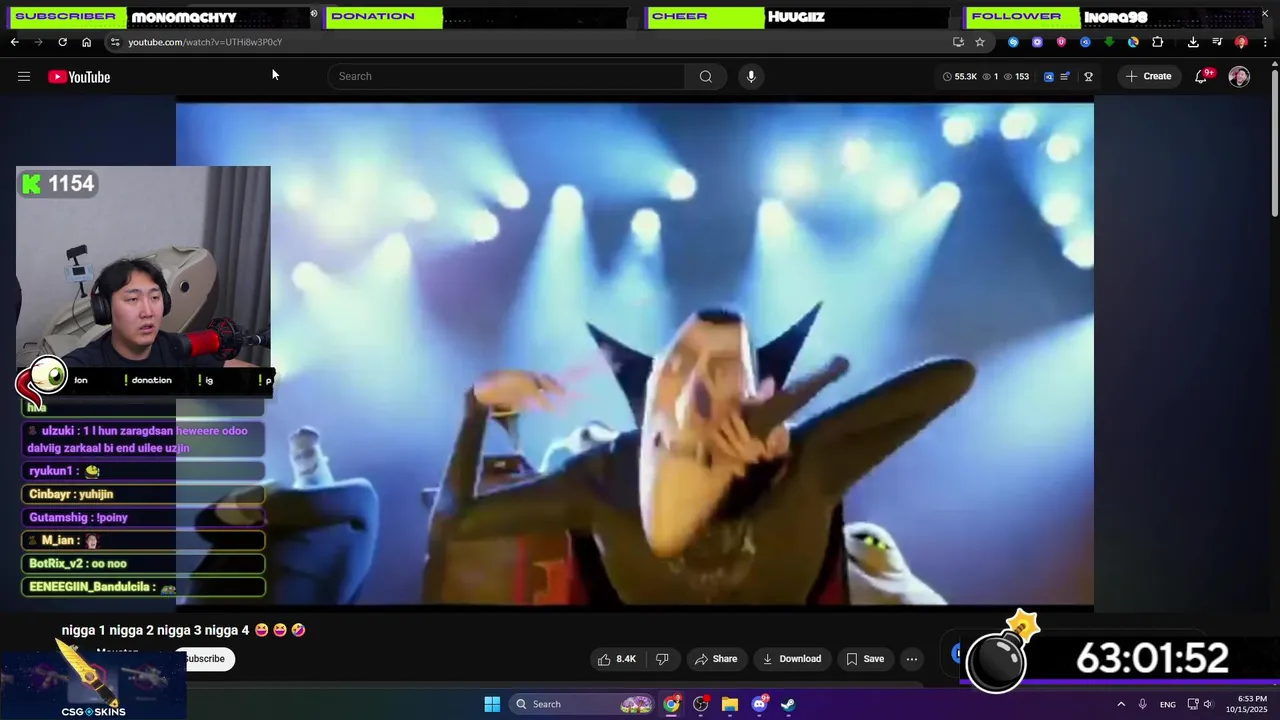Click the 153 views counter
The image size is (1280, 720).
click(x=1016, y=76)
